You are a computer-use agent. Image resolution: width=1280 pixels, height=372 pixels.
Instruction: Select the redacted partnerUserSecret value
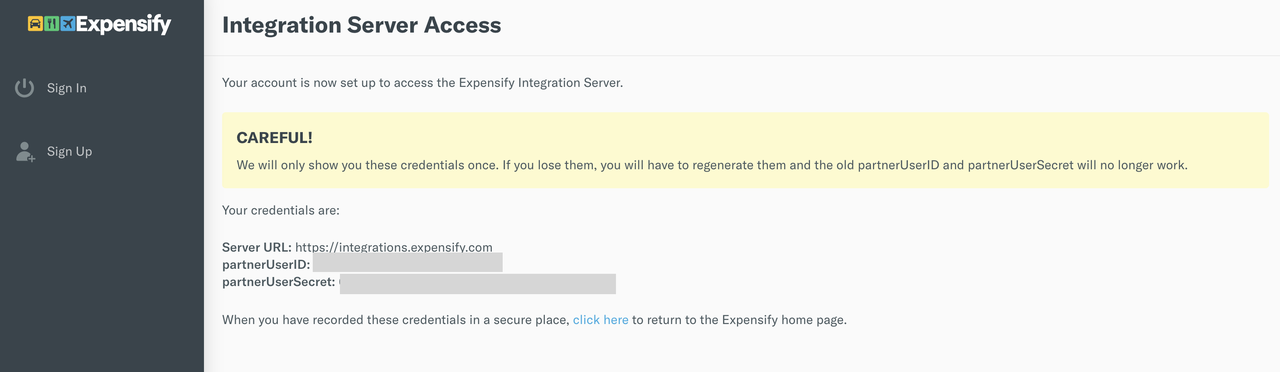coord(478,283)
